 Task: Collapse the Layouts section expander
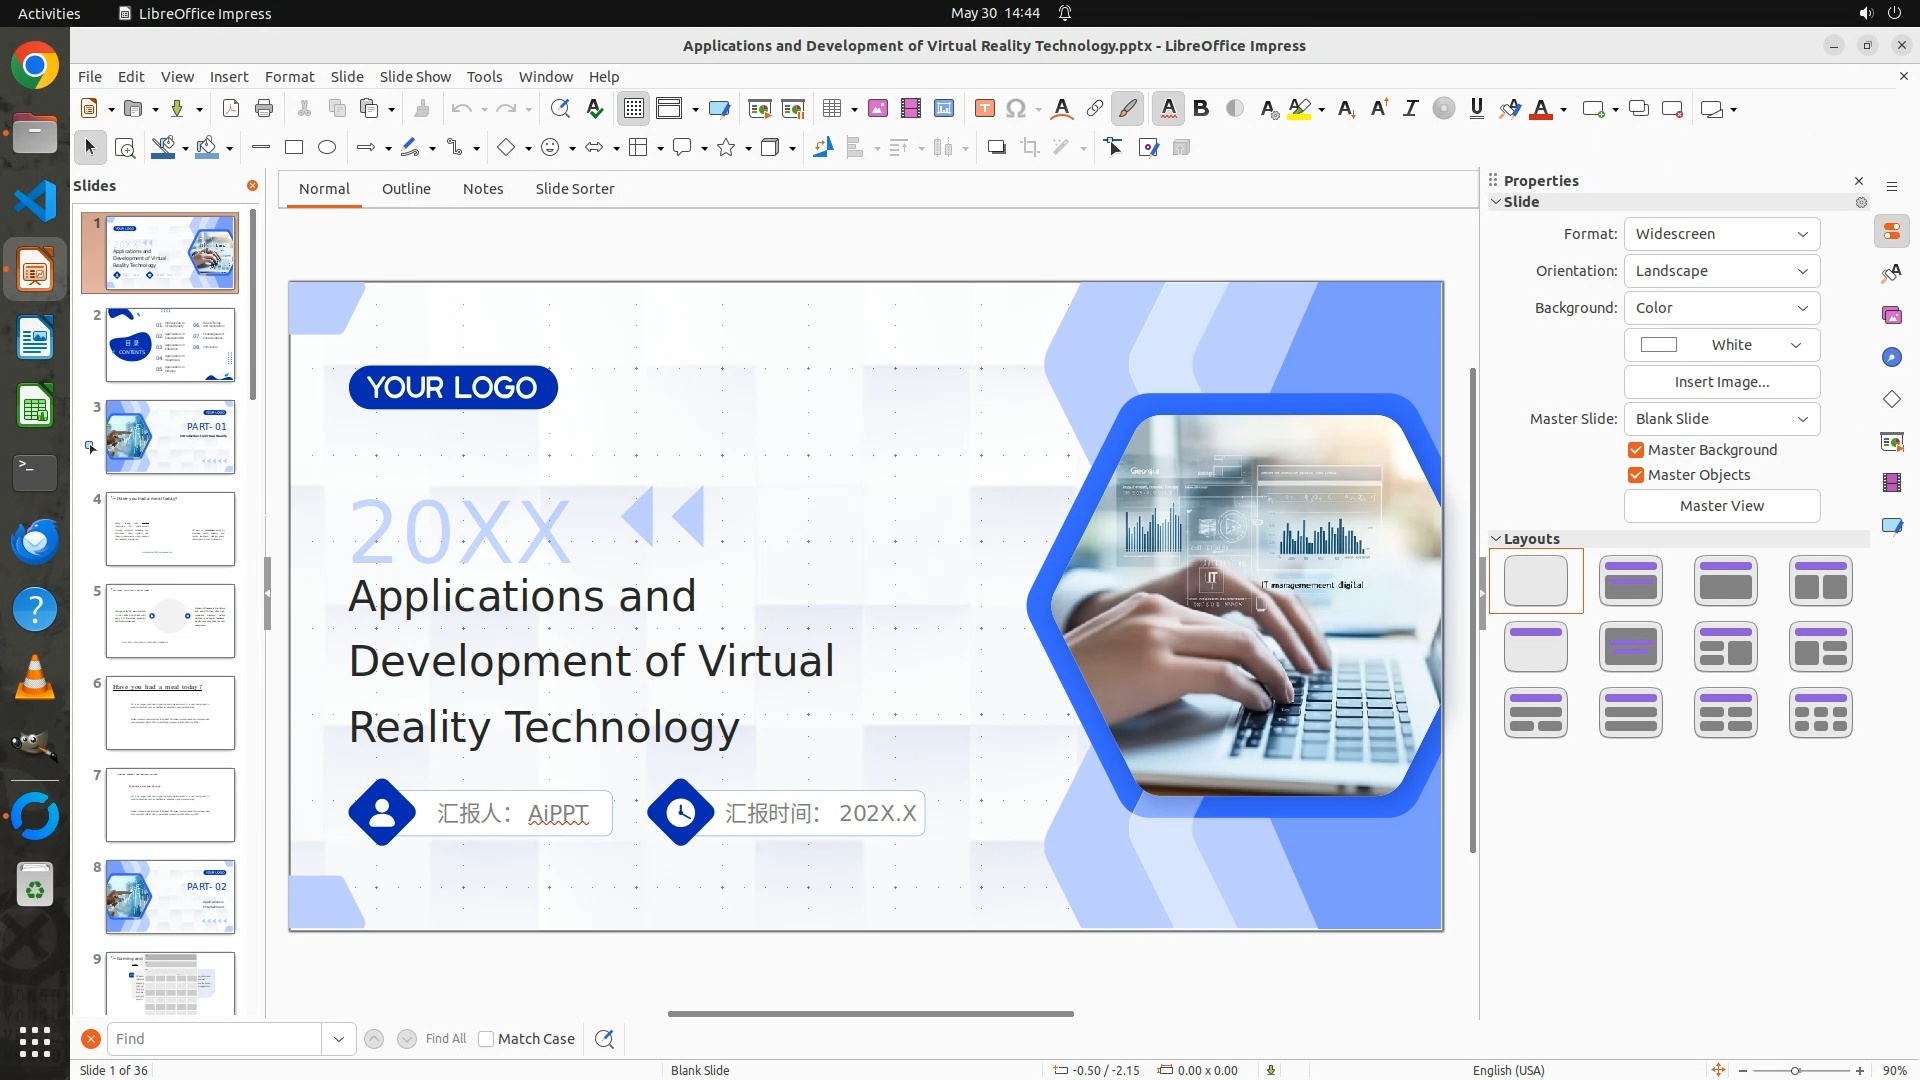(x=1497, y=539)
